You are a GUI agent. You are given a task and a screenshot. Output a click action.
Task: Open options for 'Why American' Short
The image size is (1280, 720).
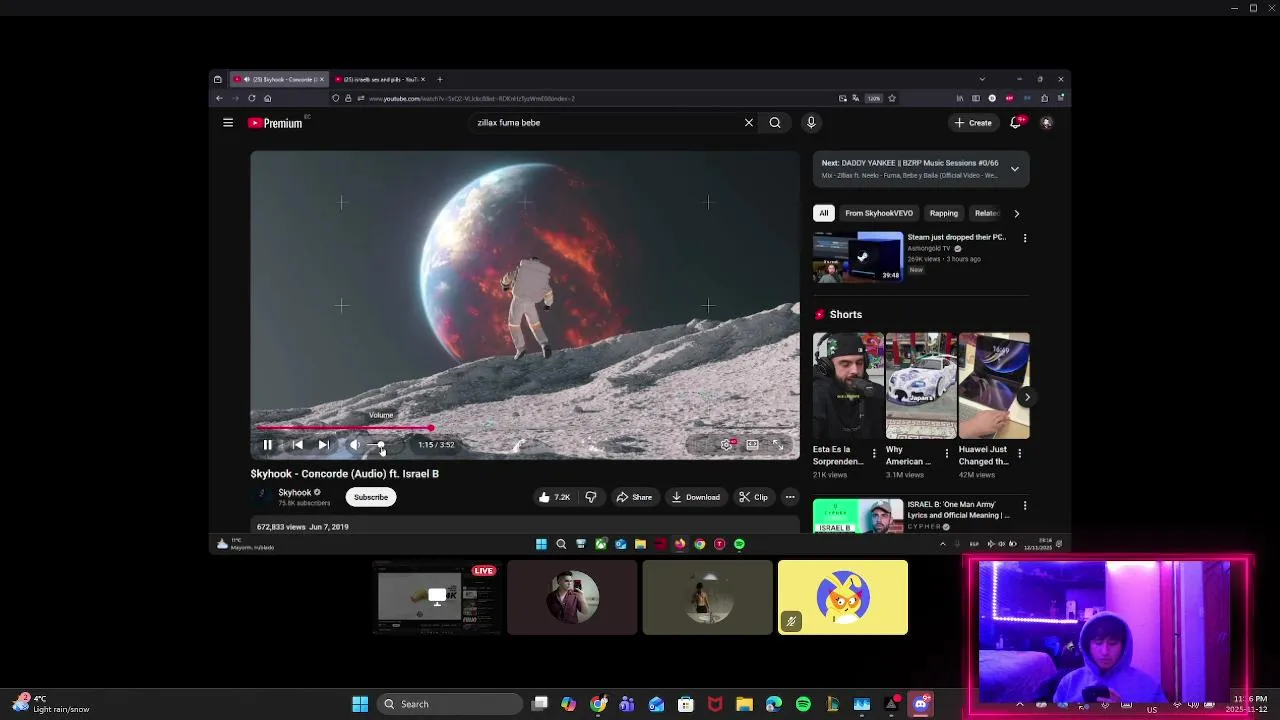947,454
